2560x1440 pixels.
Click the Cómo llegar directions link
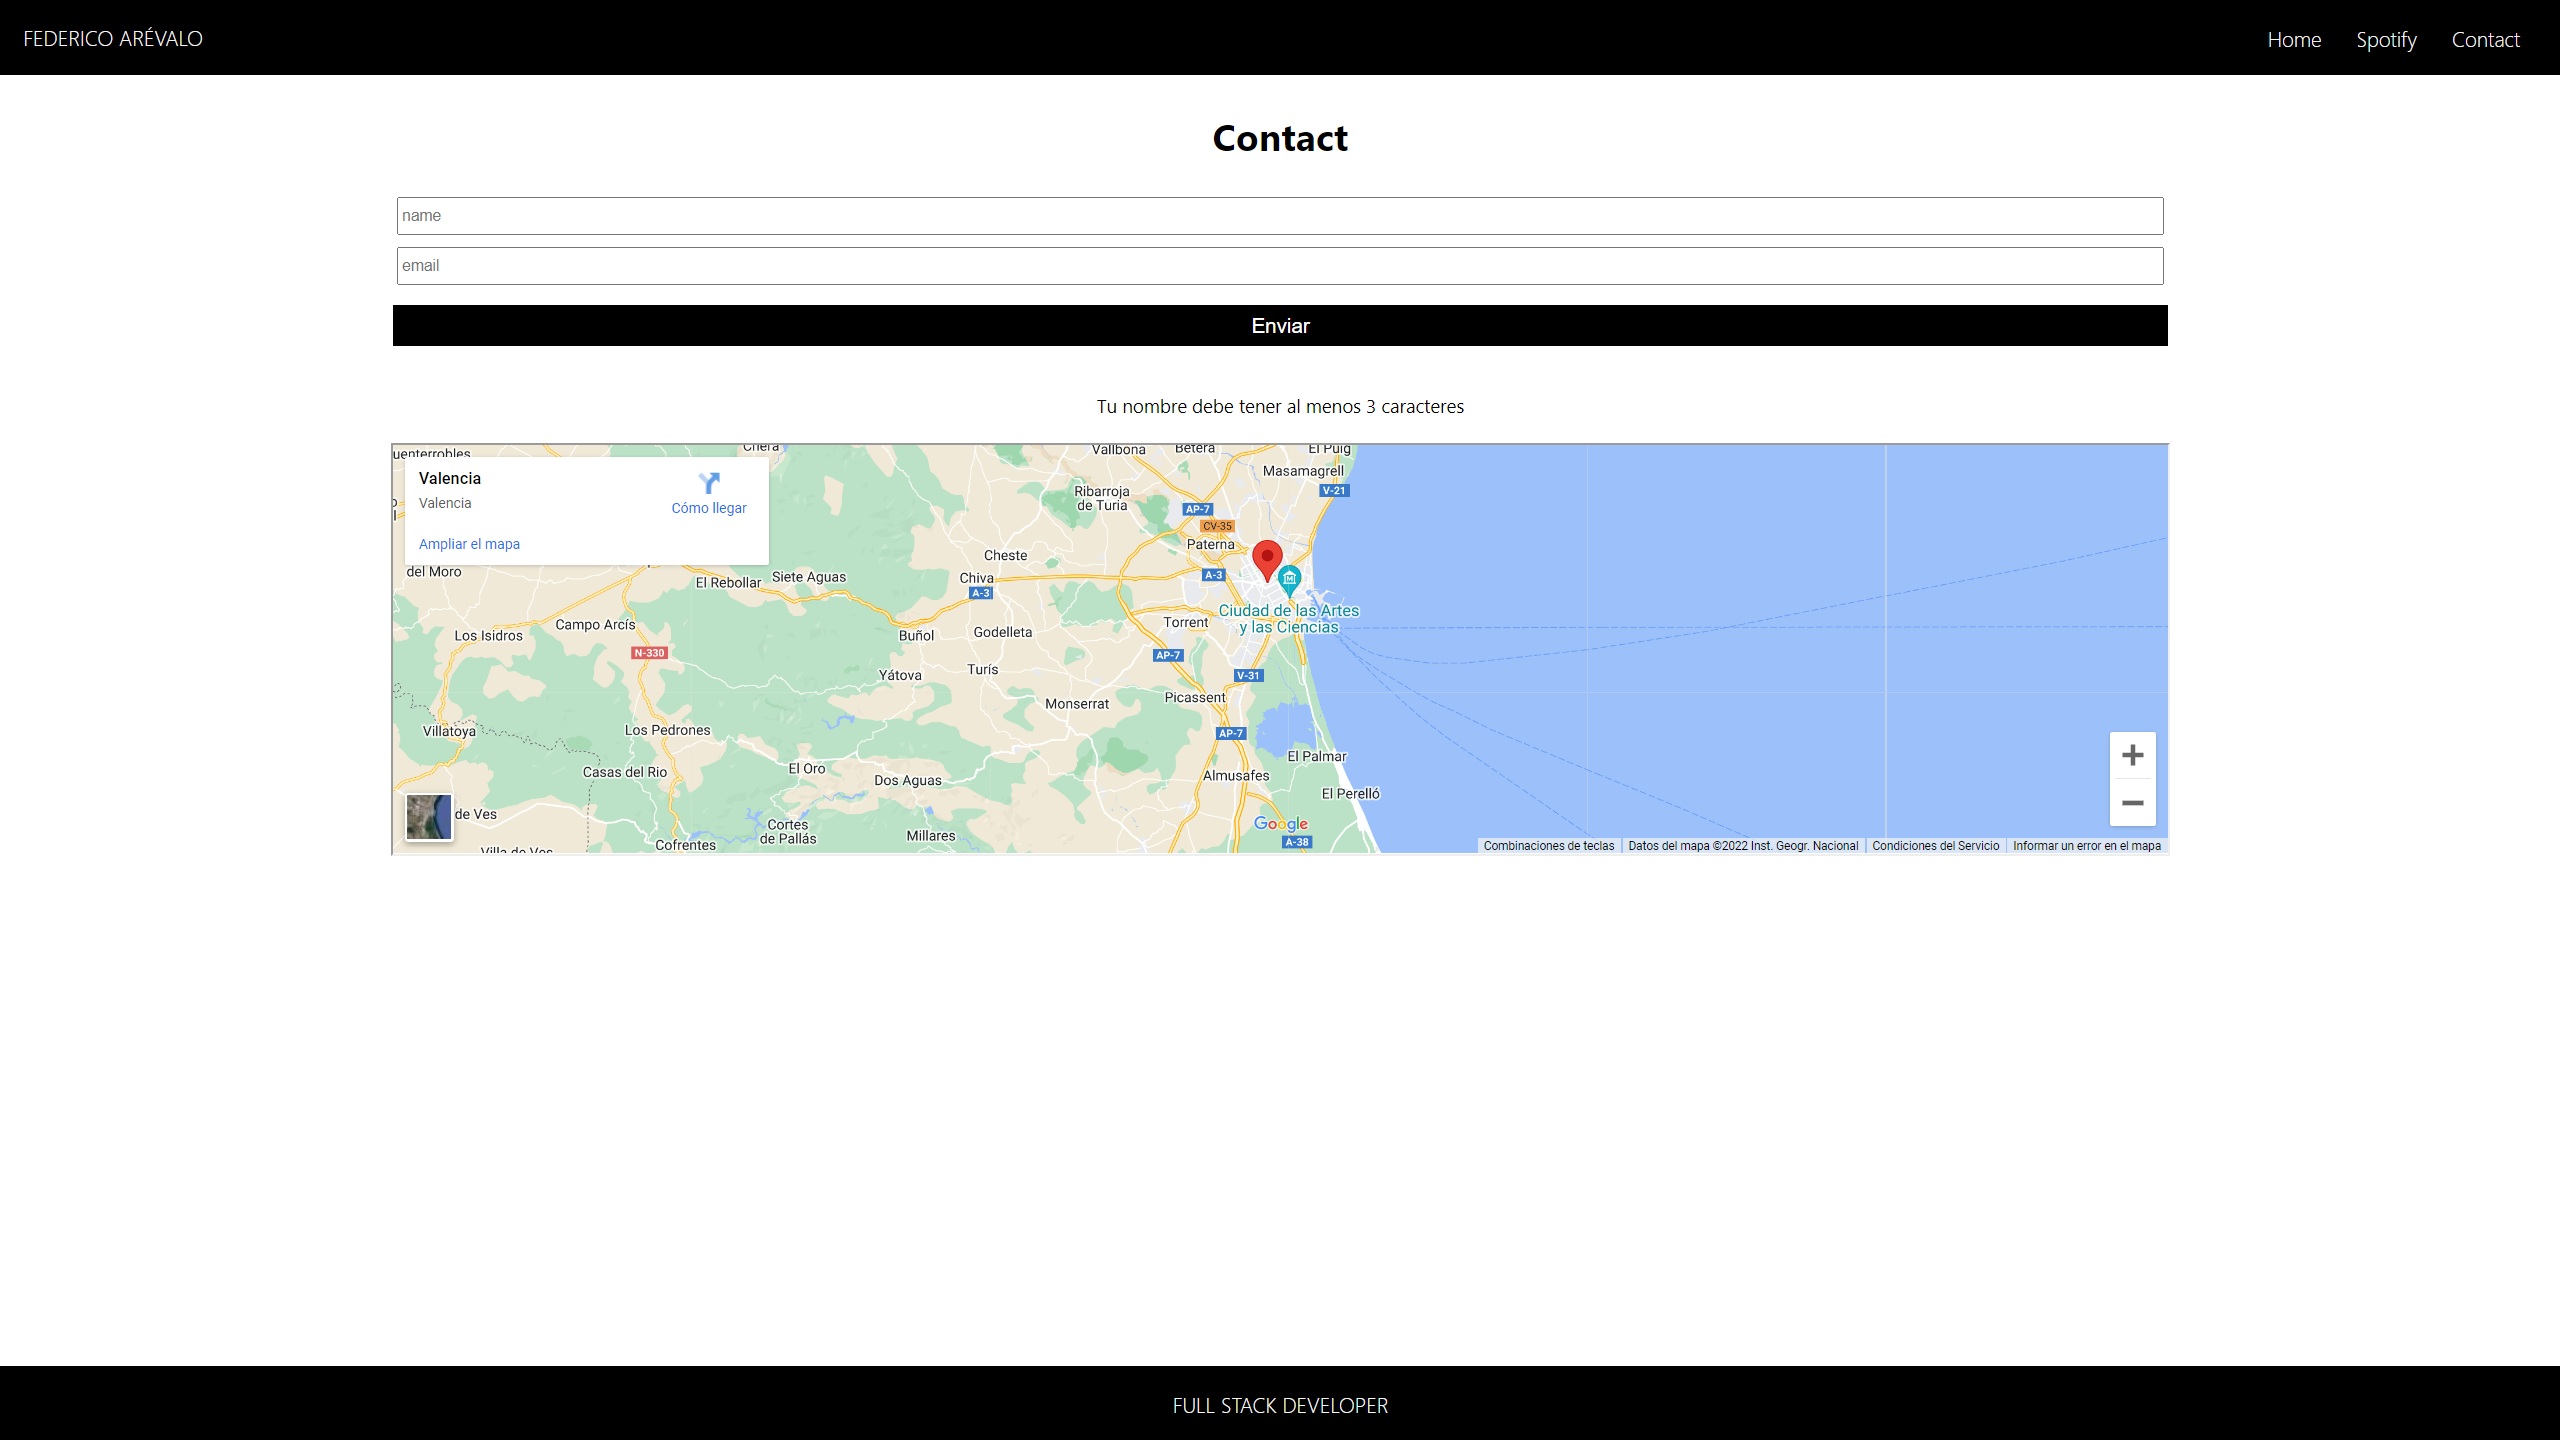[708, 508]
